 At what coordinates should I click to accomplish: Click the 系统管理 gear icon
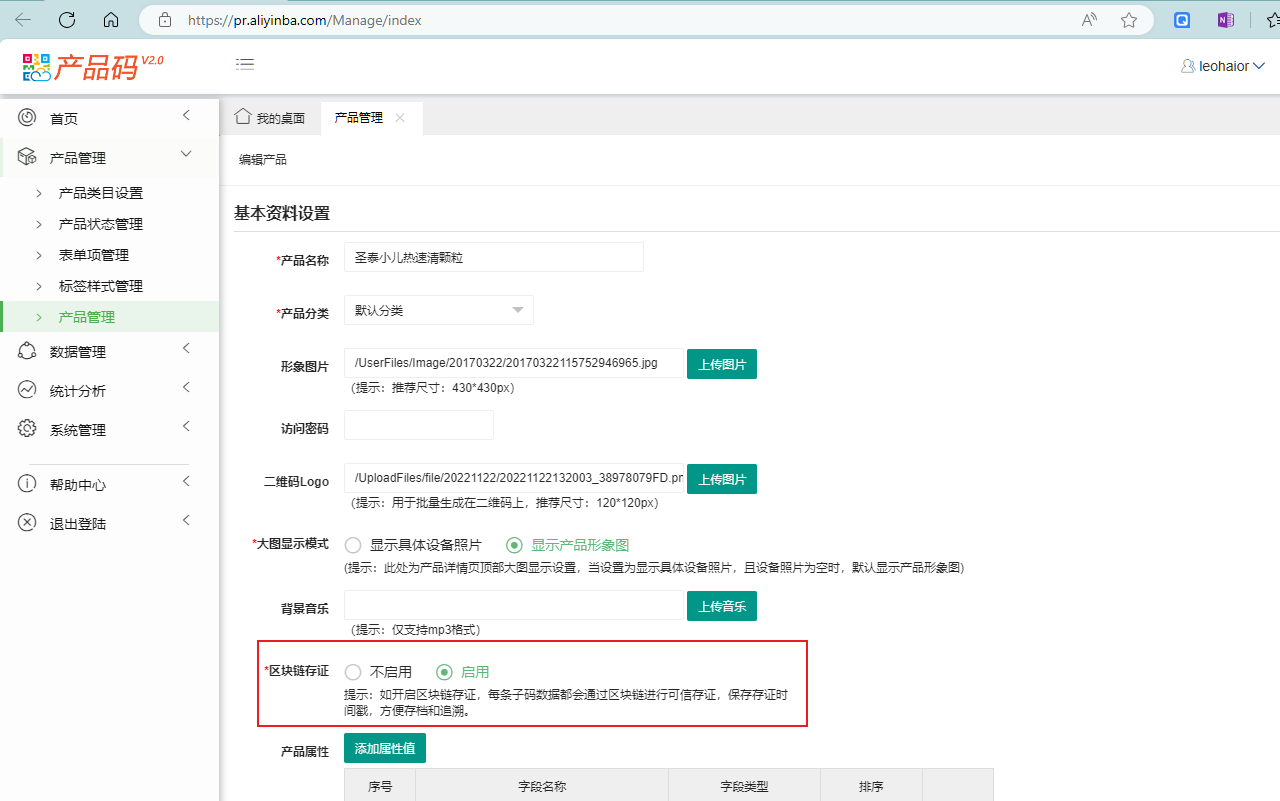coord(27,428)
